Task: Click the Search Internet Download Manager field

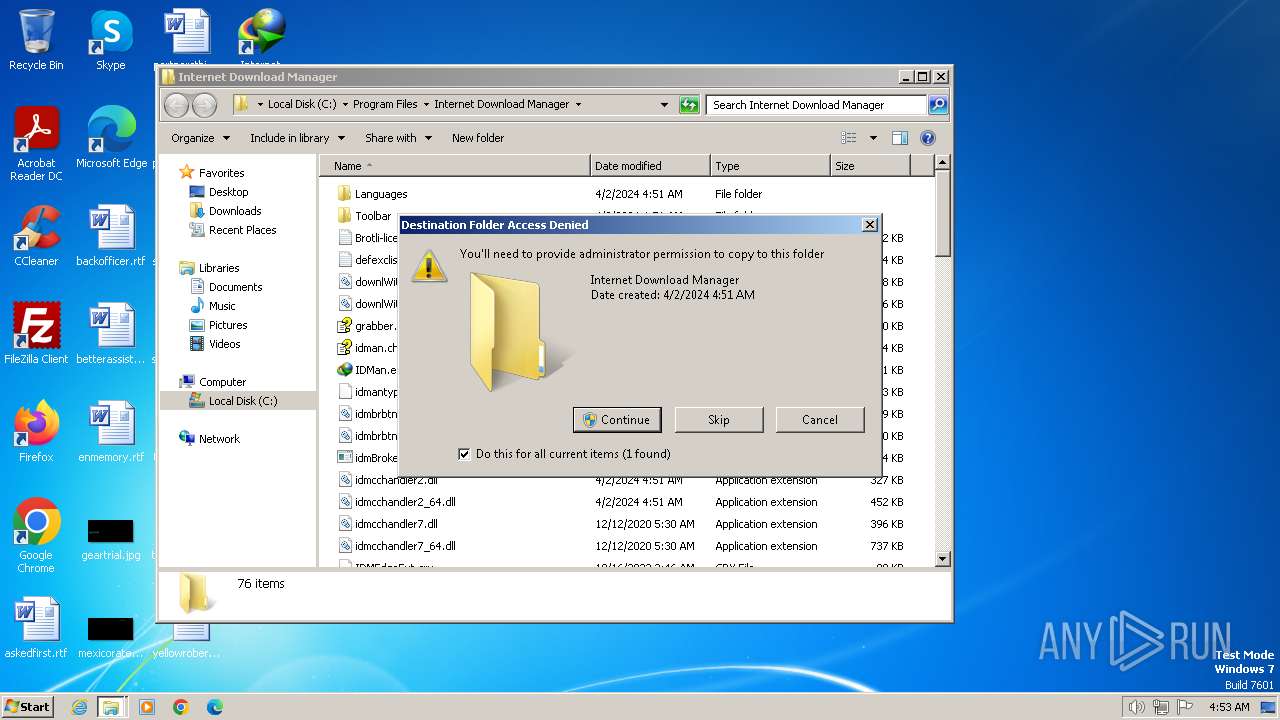Action: point(816,104)
